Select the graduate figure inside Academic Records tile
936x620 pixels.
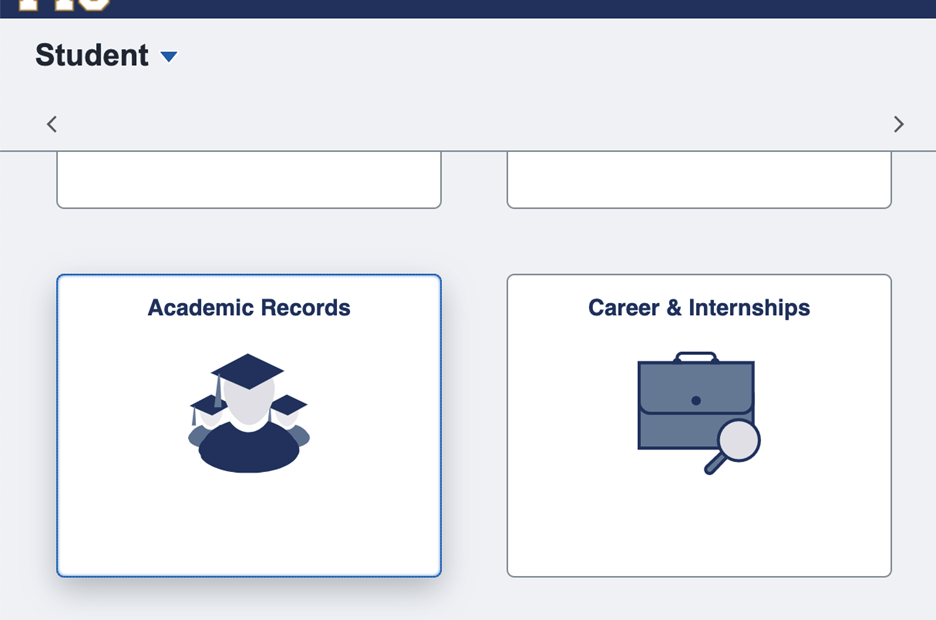click(x=247, y=430)
